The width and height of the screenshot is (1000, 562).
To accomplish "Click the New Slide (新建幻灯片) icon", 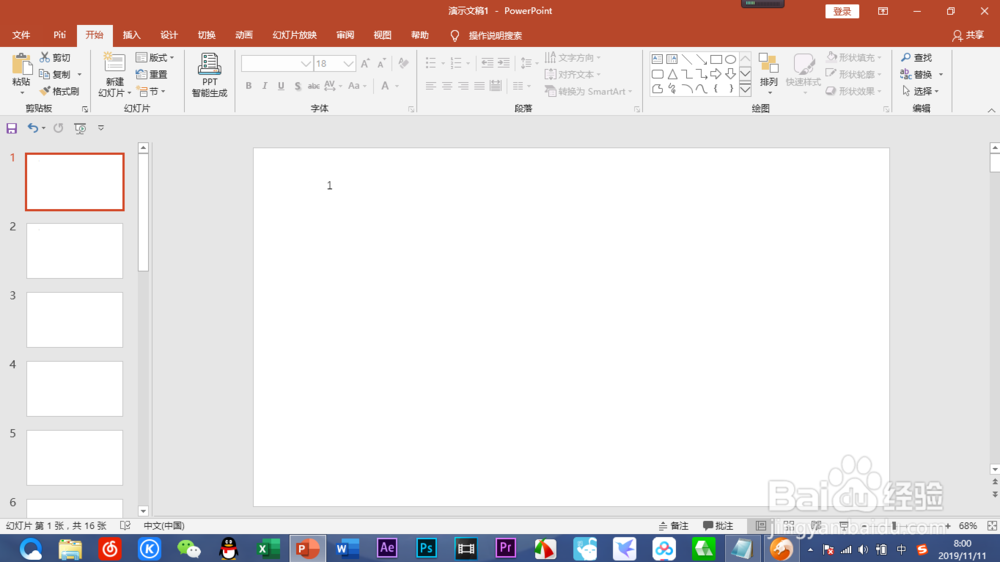I will tap(115, 64).
